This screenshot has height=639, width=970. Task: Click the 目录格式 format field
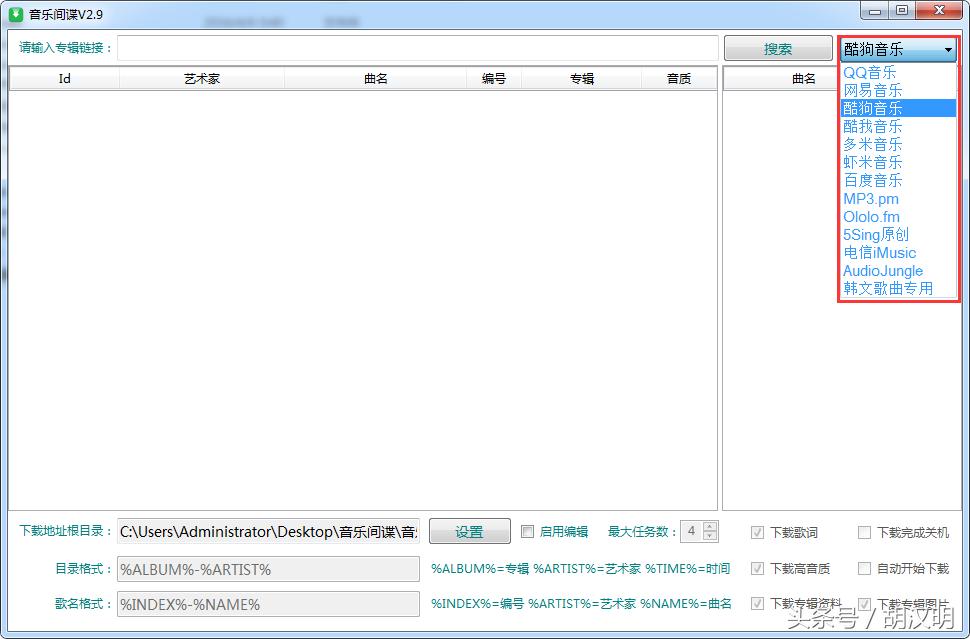point(267,568)
